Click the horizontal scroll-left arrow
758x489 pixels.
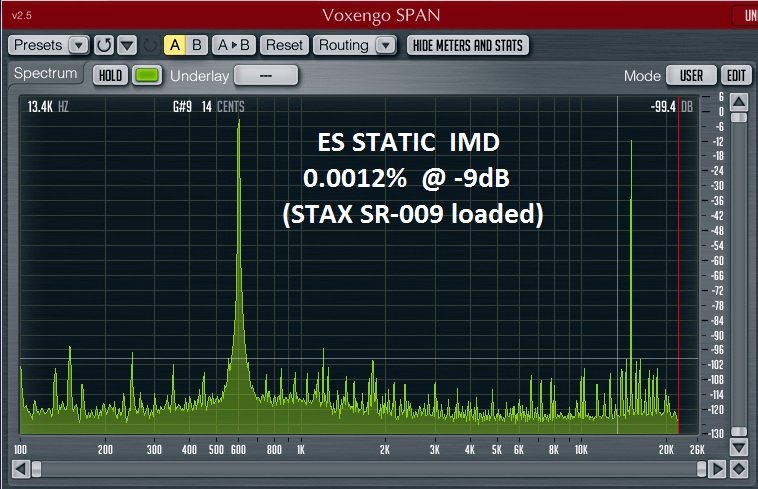21,469
